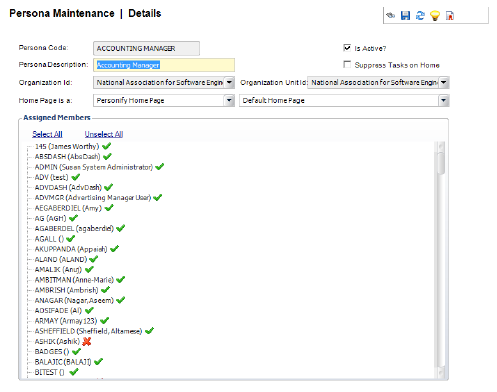Enable Suppress Tasks on Home checkbox
Image resolution: width=497 pixels, height=392 pixels.
347,64
